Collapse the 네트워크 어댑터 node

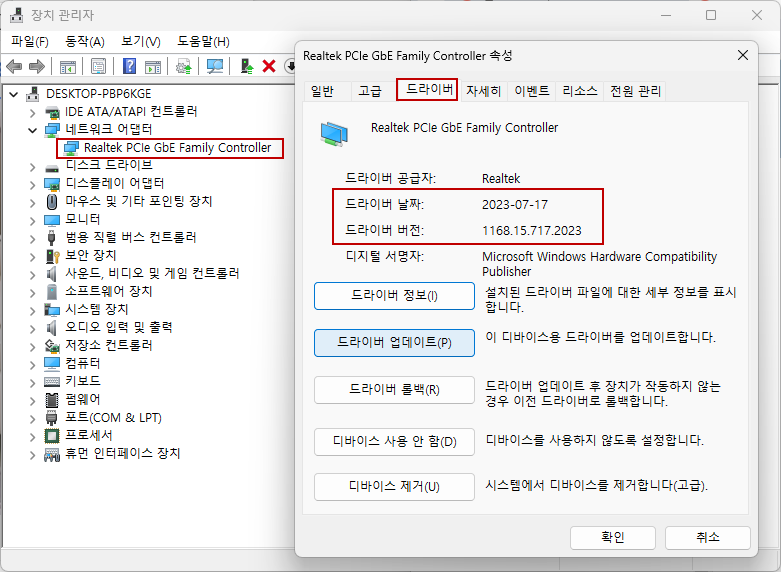32,130
